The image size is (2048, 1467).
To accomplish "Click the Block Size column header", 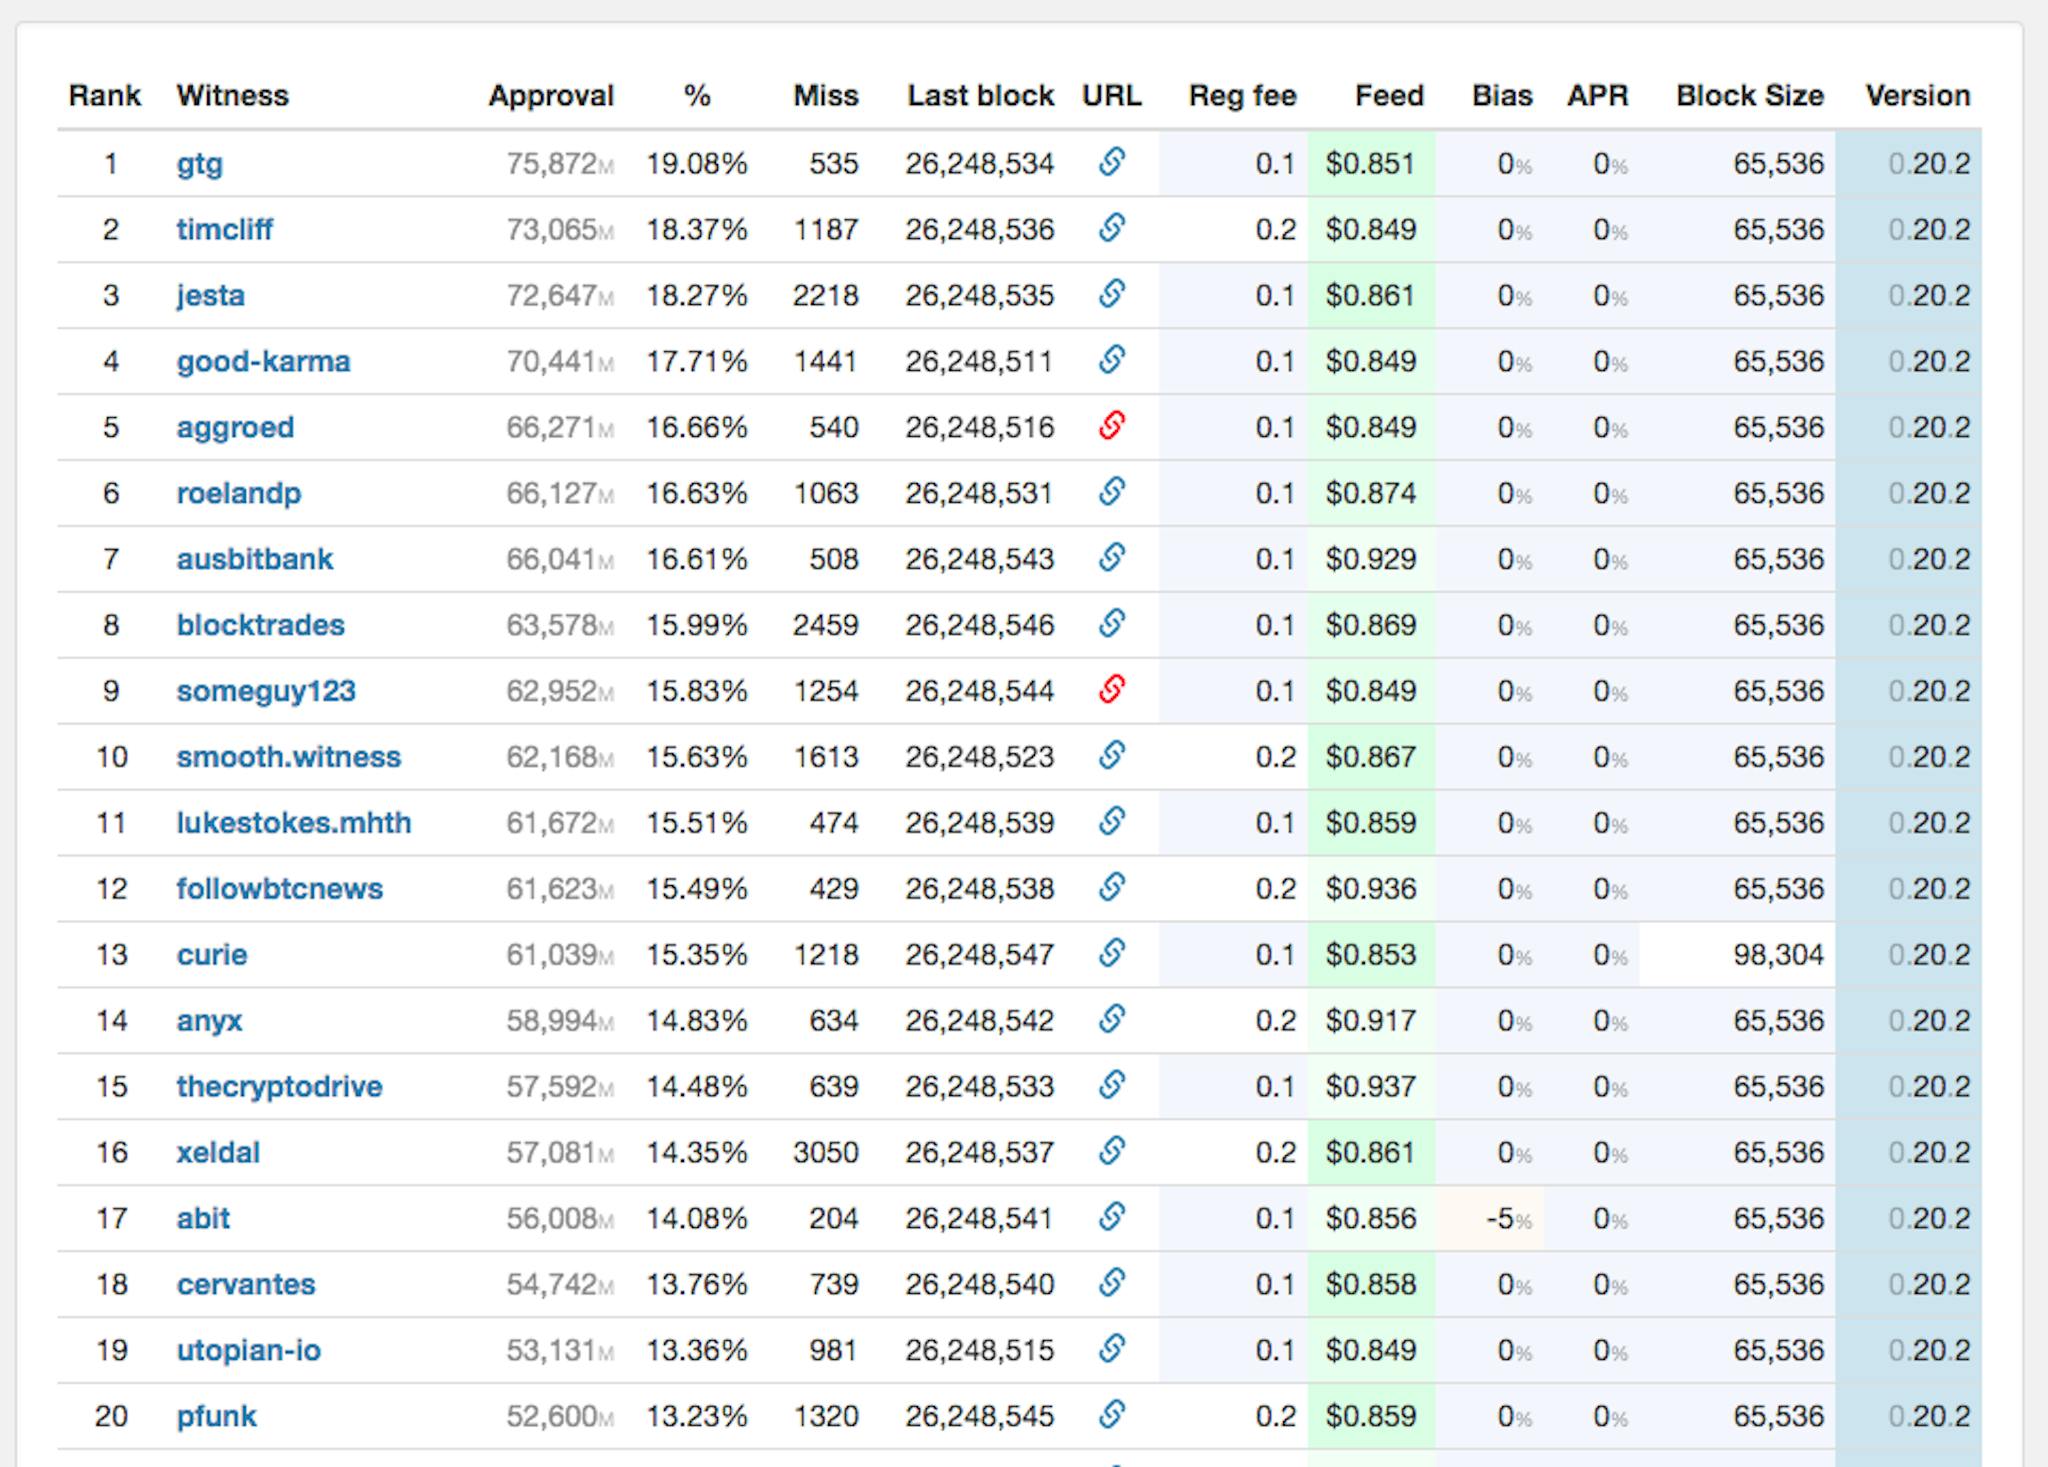I will pos(1749,96).
